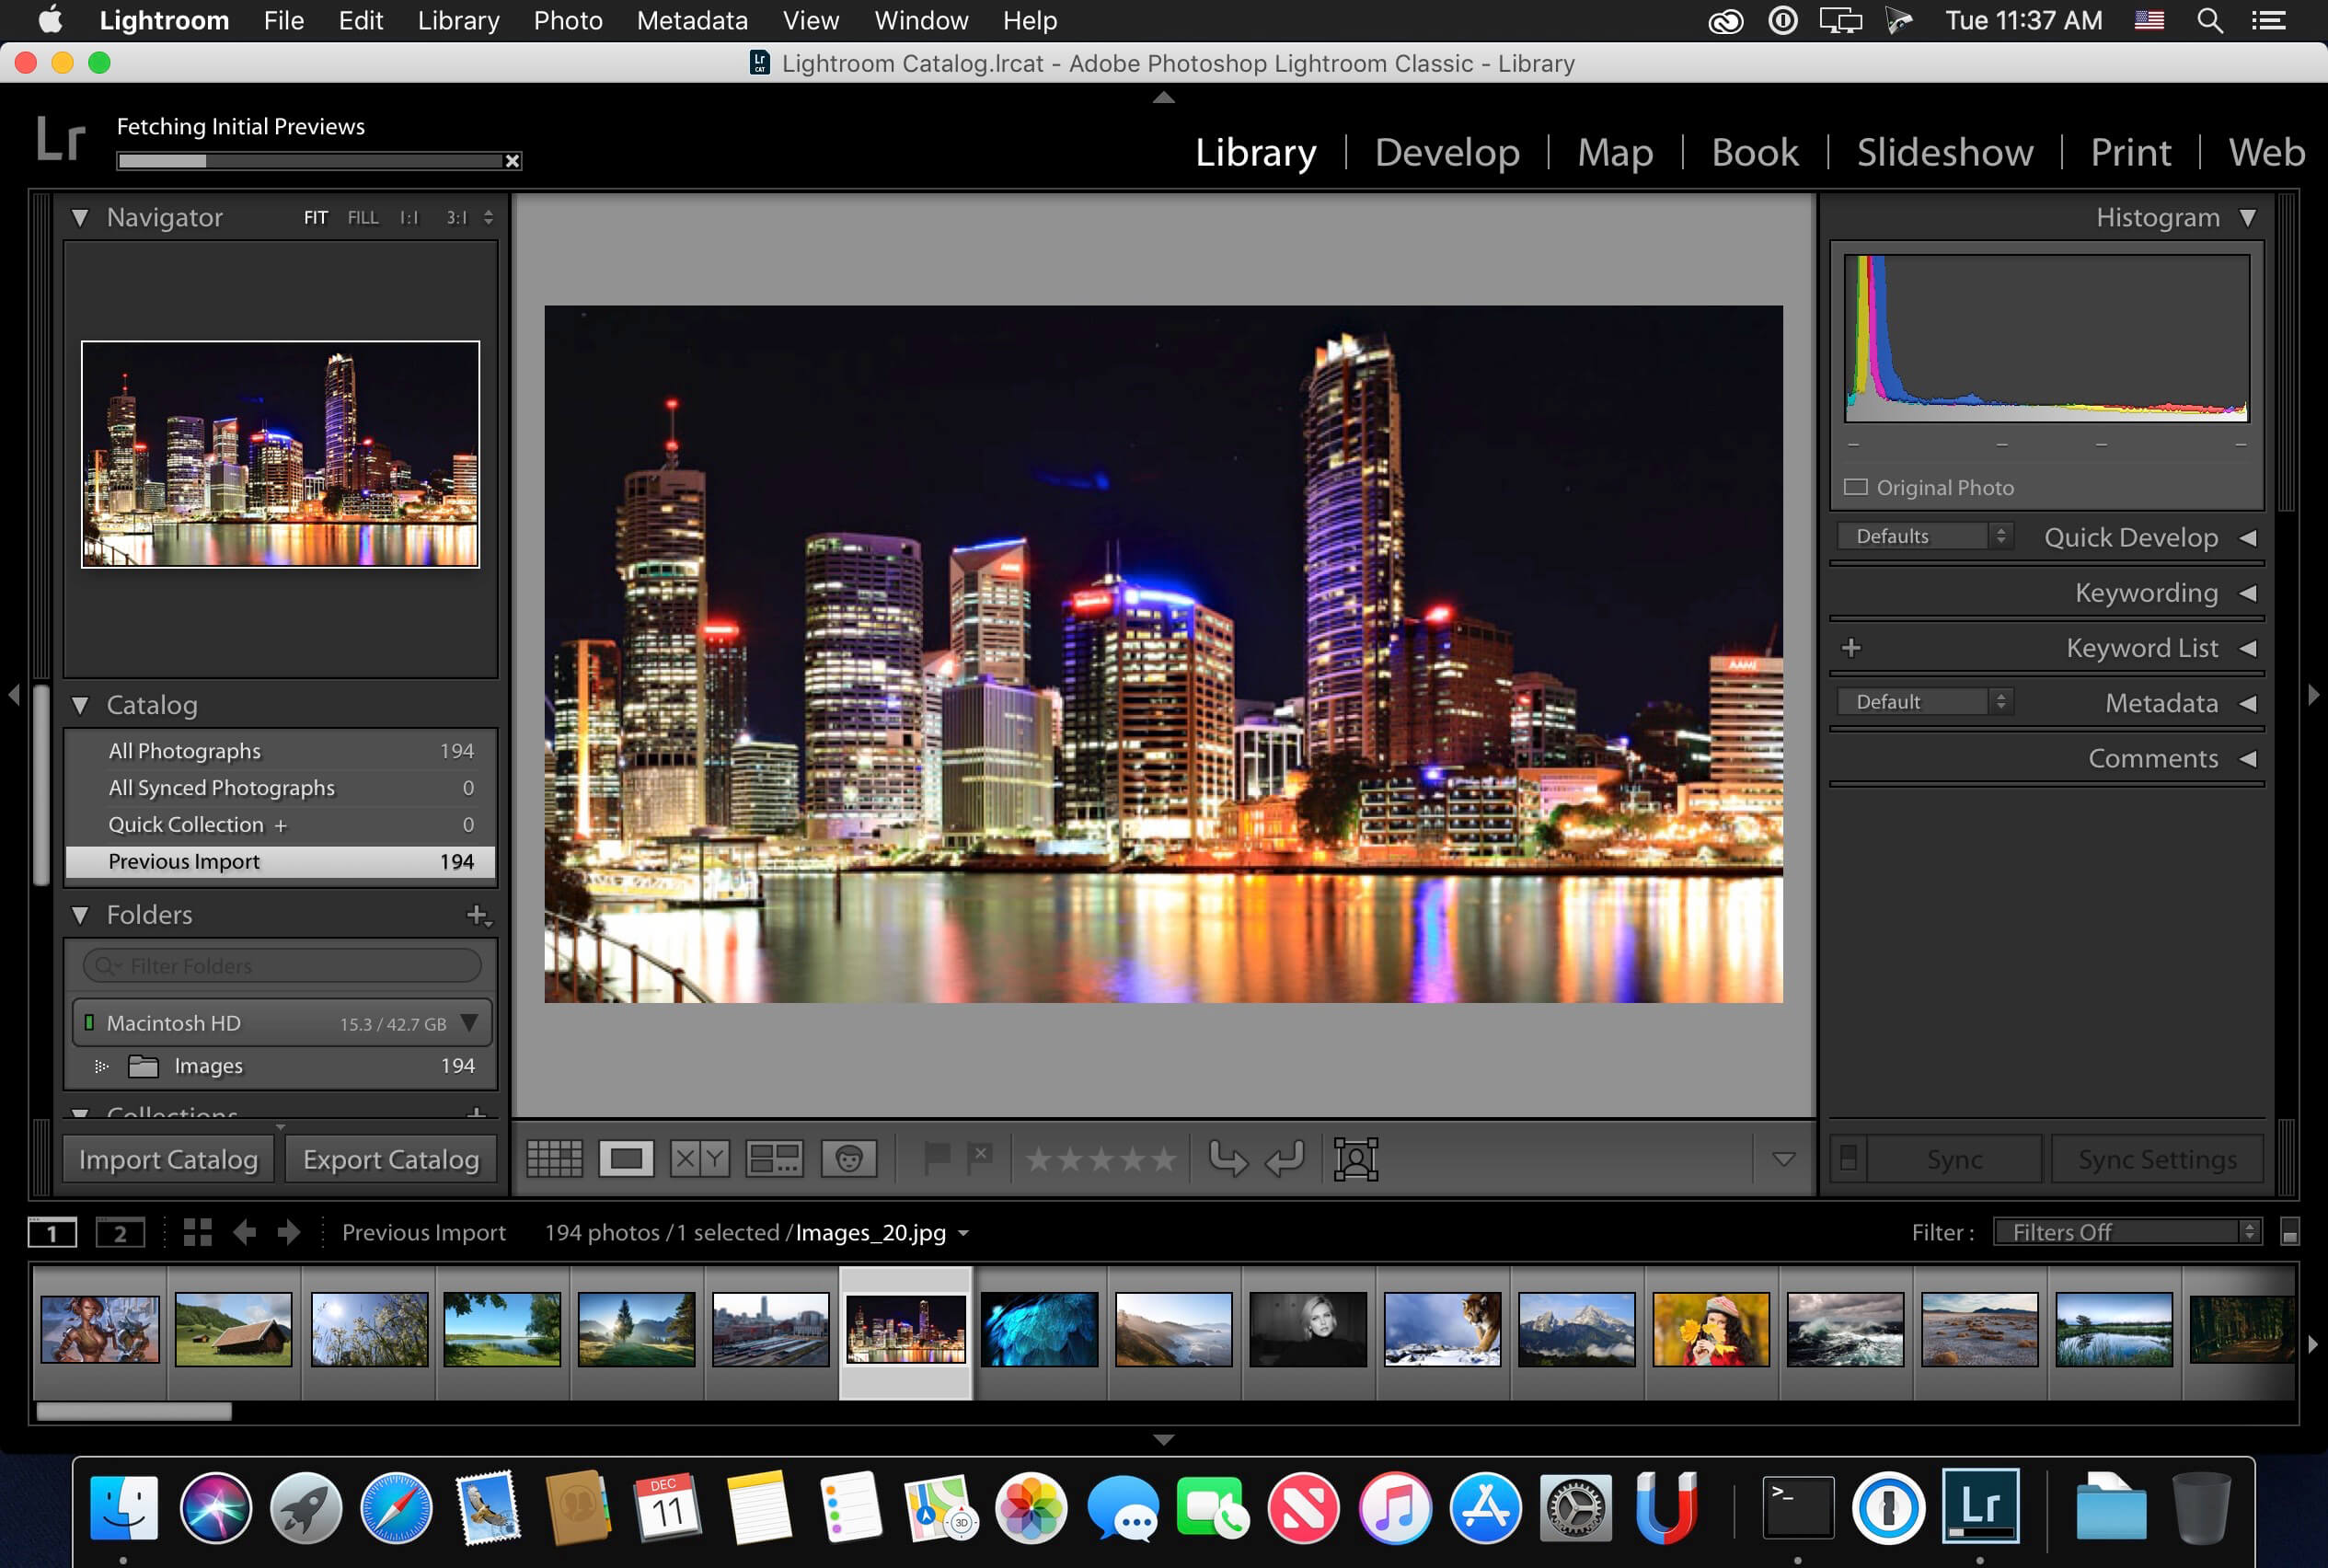Open the Metadata dropdown selector
This screenshot has width=2328, height=1568.
[1930, 700]
